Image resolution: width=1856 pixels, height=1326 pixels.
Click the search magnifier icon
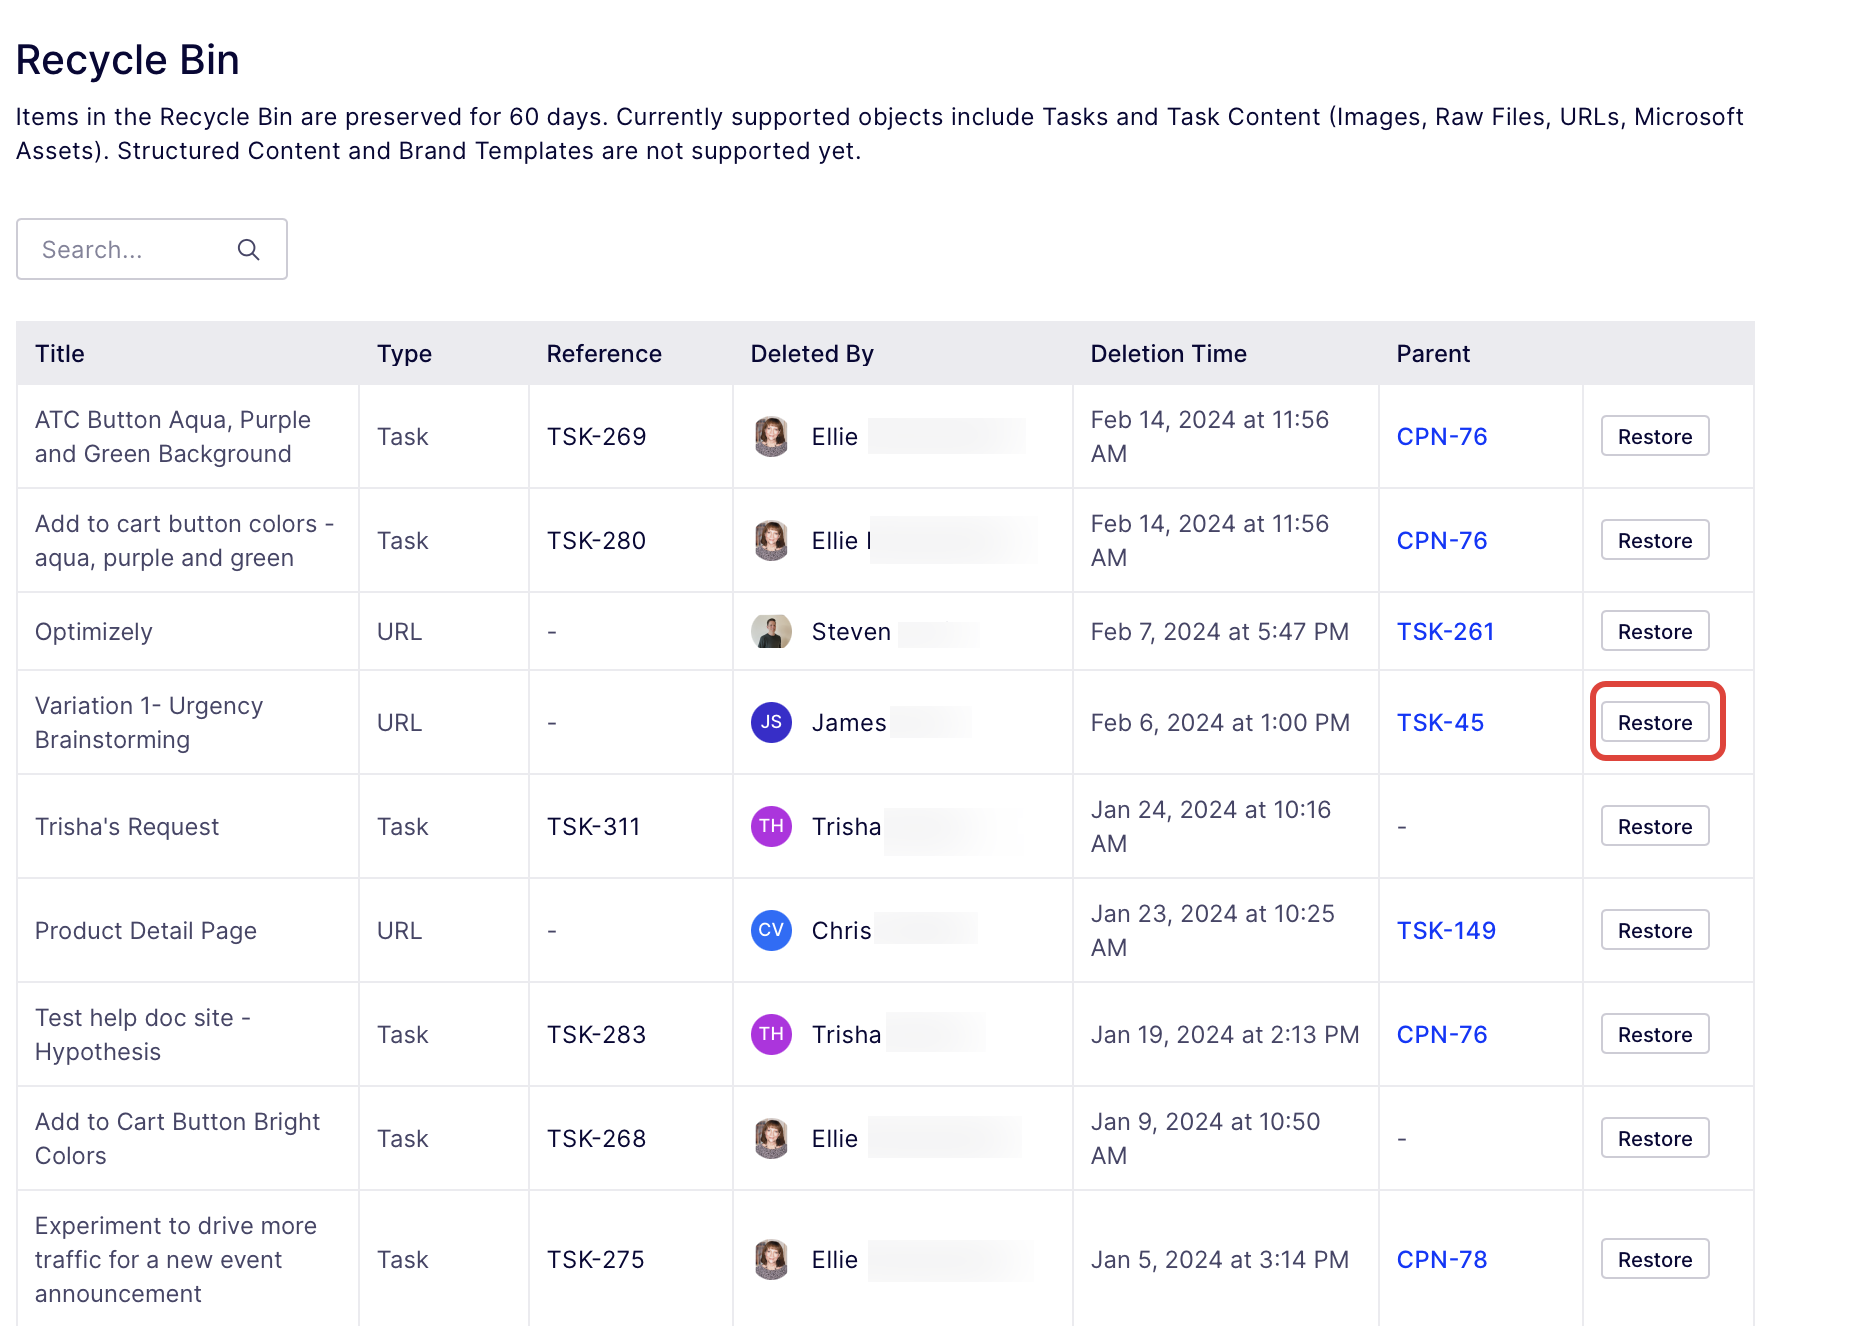coord(248,250)
